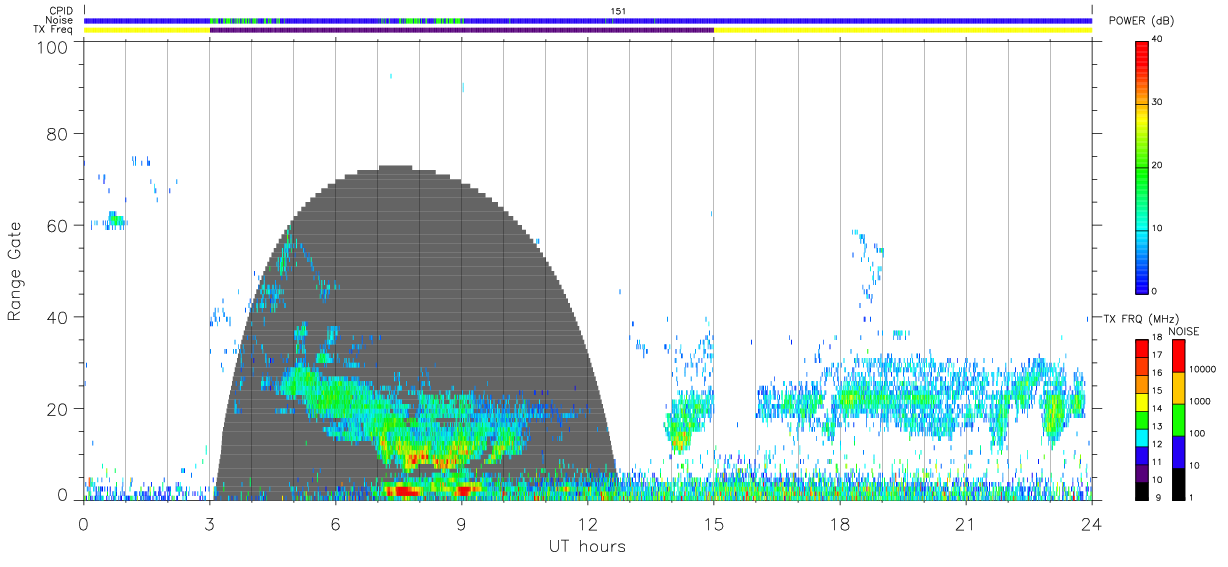
Task: Click the 'POWER (dB)' legend title
Action: 1142,20
